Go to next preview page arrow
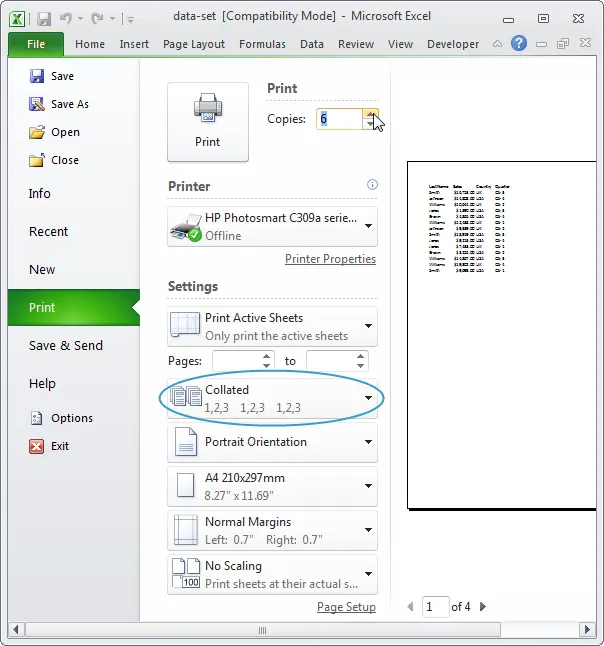The height and width of the screenshot is (646, 604). tap(483, 607)
